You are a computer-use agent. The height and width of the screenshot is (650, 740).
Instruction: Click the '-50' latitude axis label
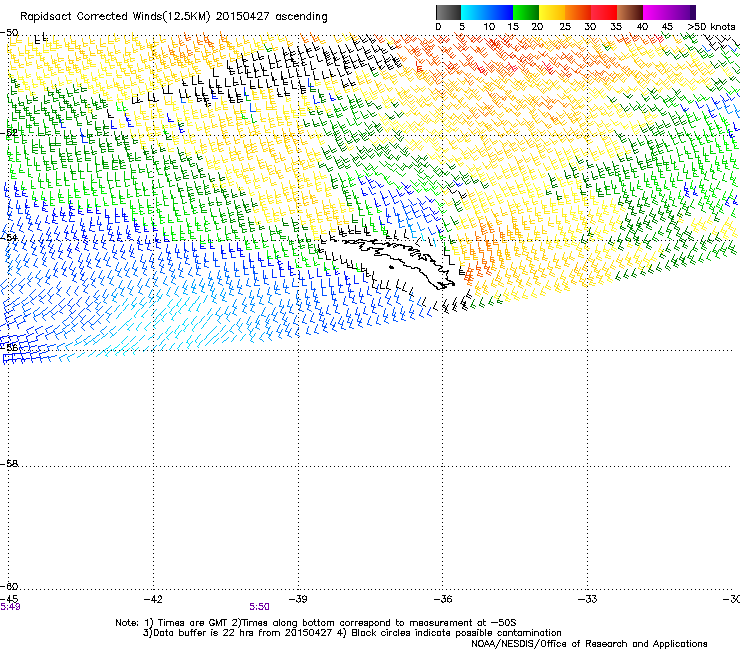point(9,33)
